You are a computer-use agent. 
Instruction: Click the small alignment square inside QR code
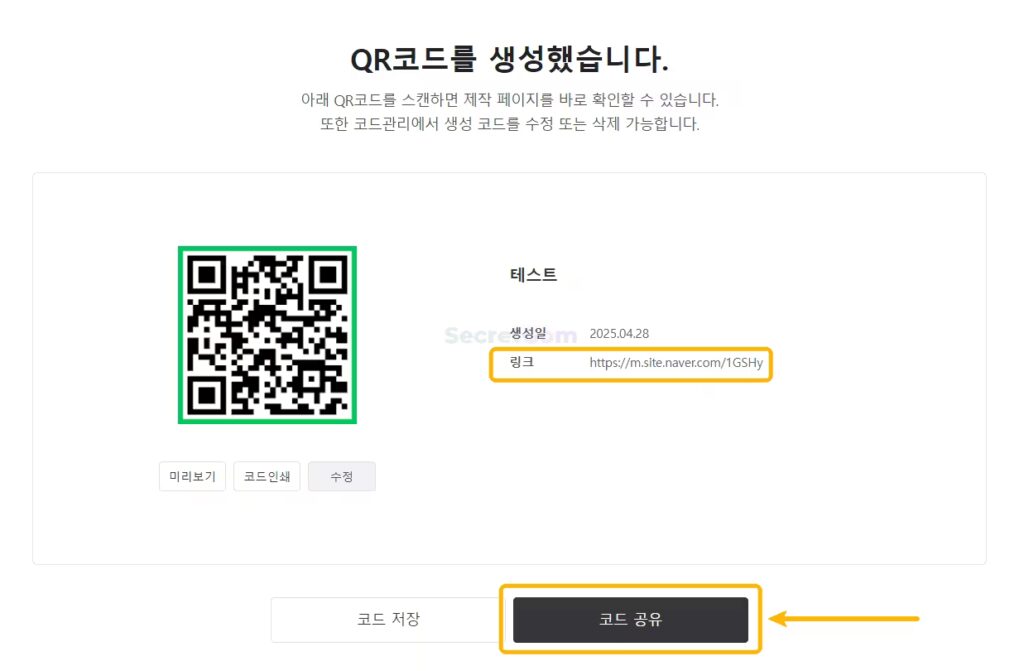click(312, 380)
